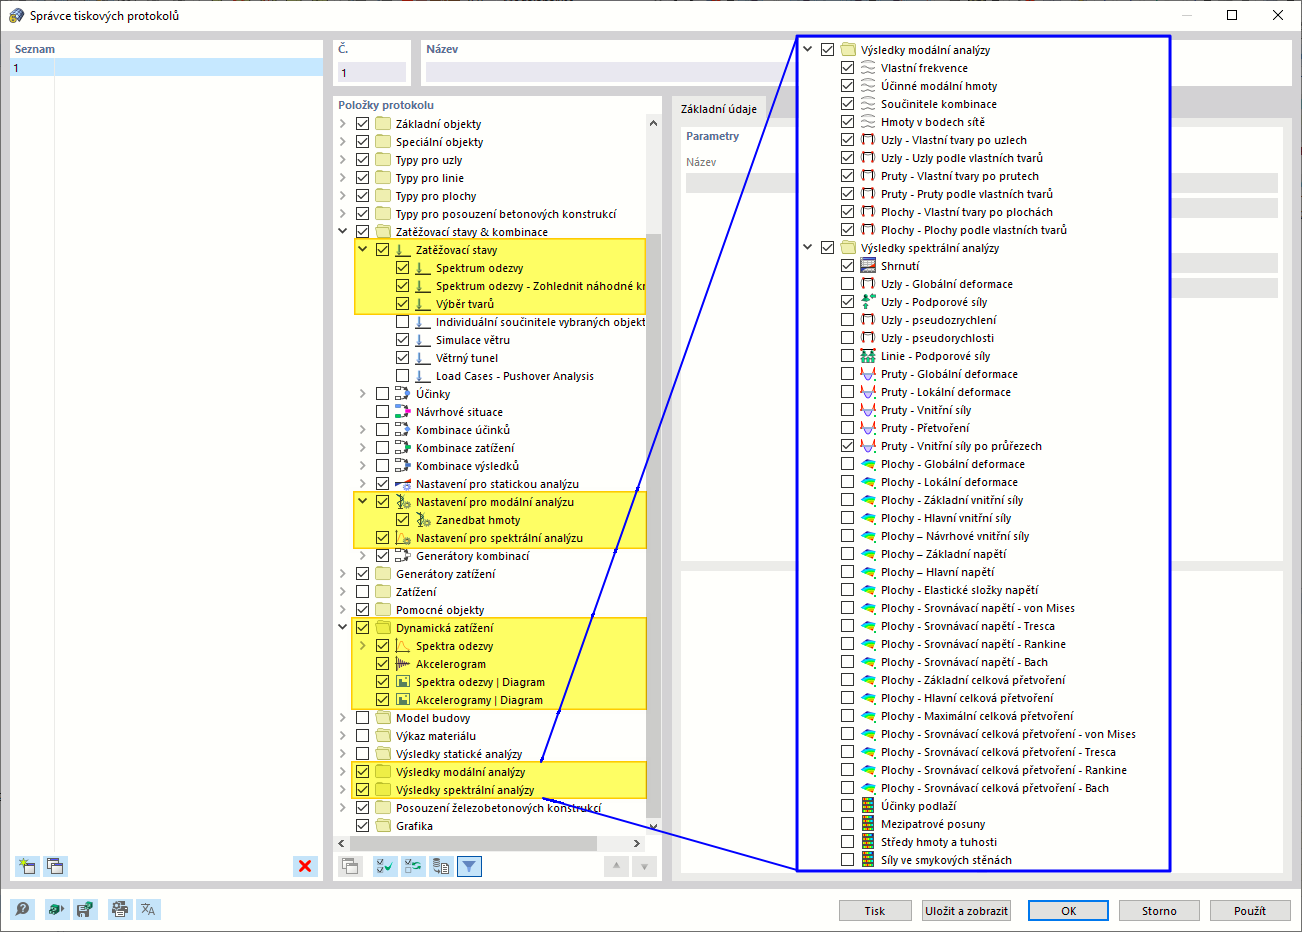Select the Výběr tvarů tree row
Viewport: 1302px width, 932px height.
coord(465,304)
